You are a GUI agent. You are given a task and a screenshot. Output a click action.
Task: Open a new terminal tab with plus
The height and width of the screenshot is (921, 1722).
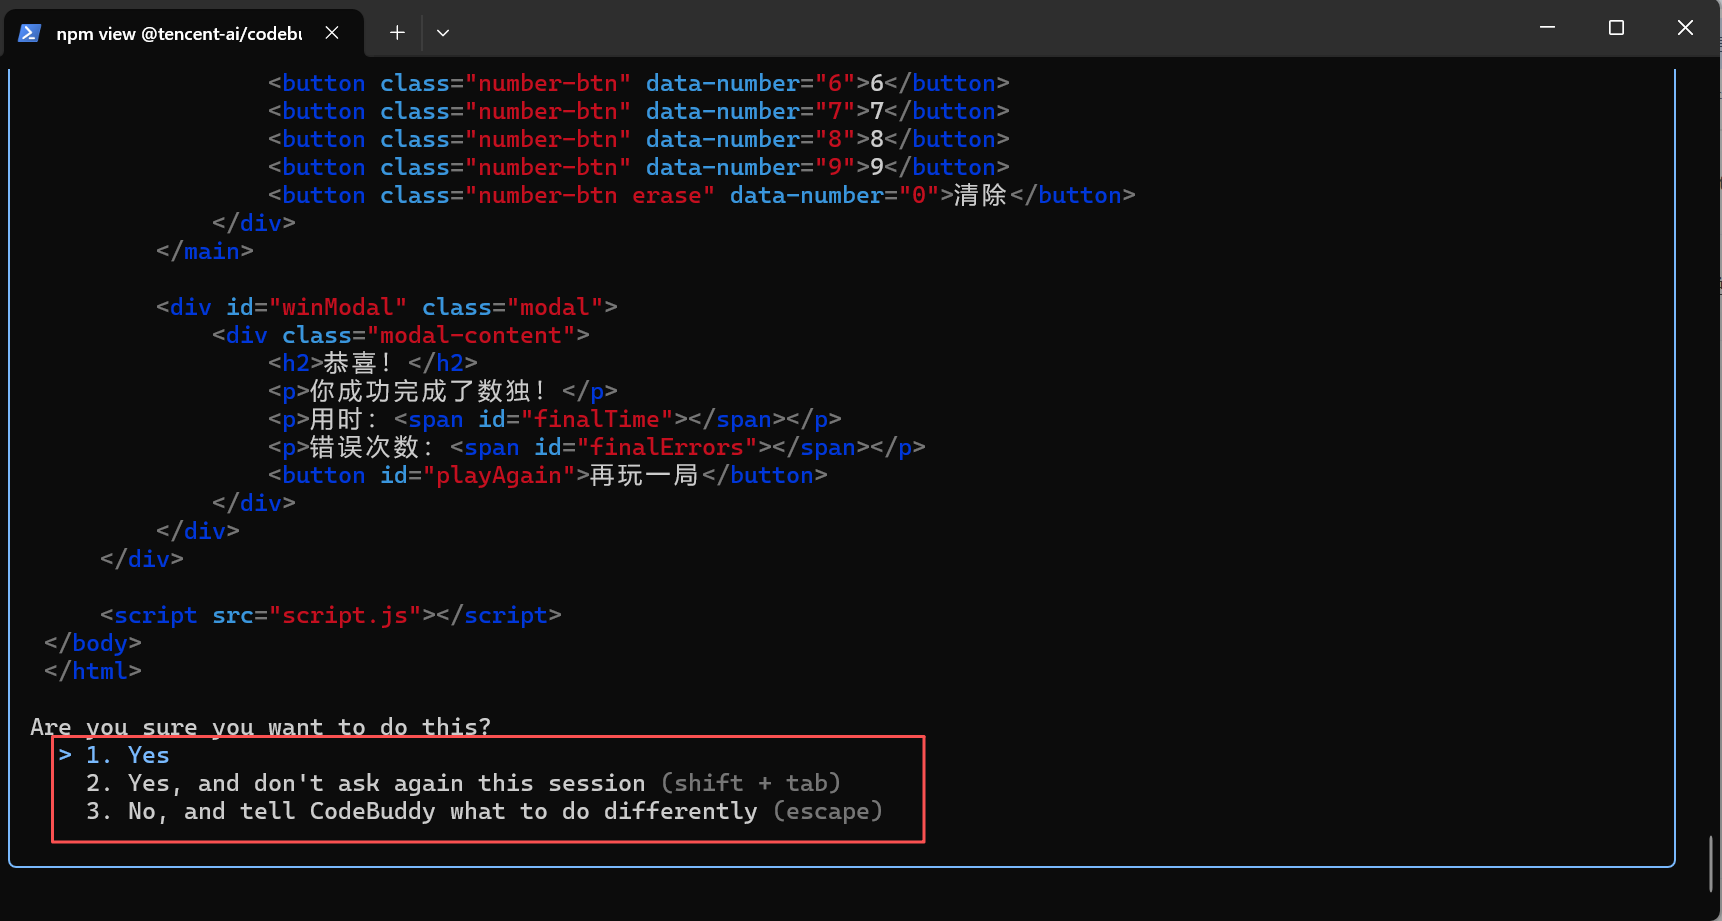(x=397, y=33)
